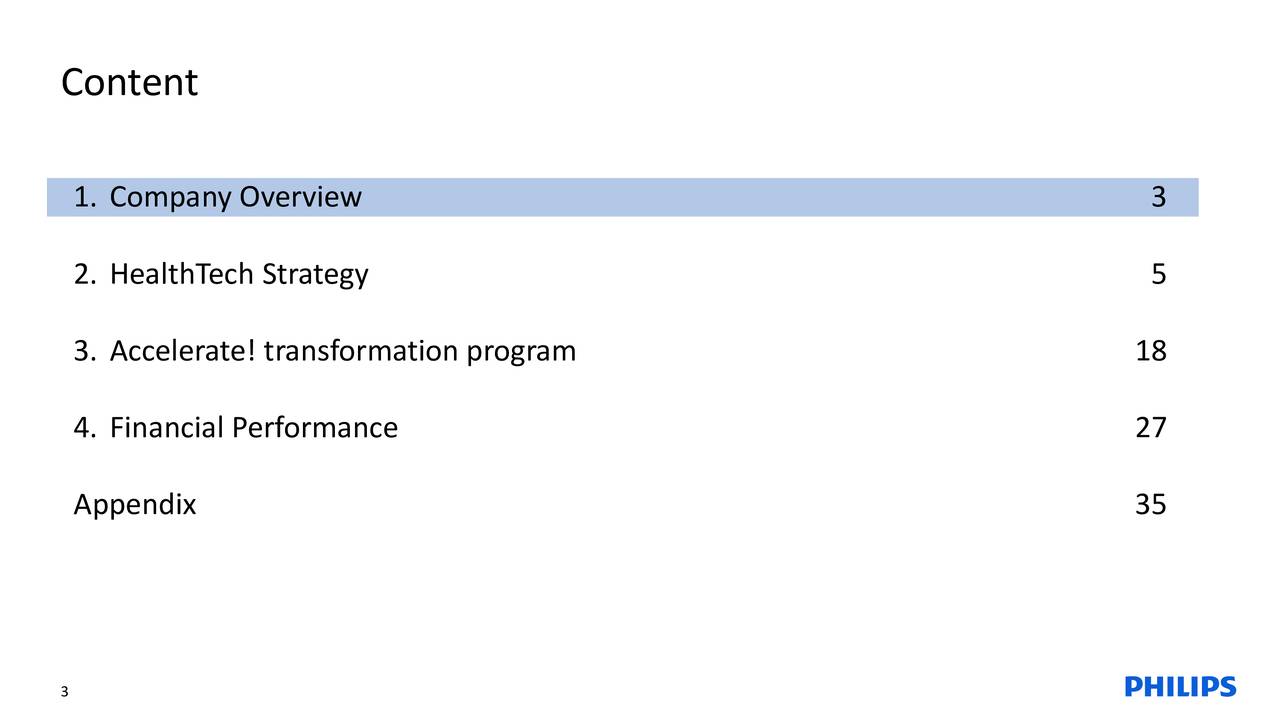The image size is (1280, 720).
Task: Select page number 18 in contents
Action: (1151, 352)
